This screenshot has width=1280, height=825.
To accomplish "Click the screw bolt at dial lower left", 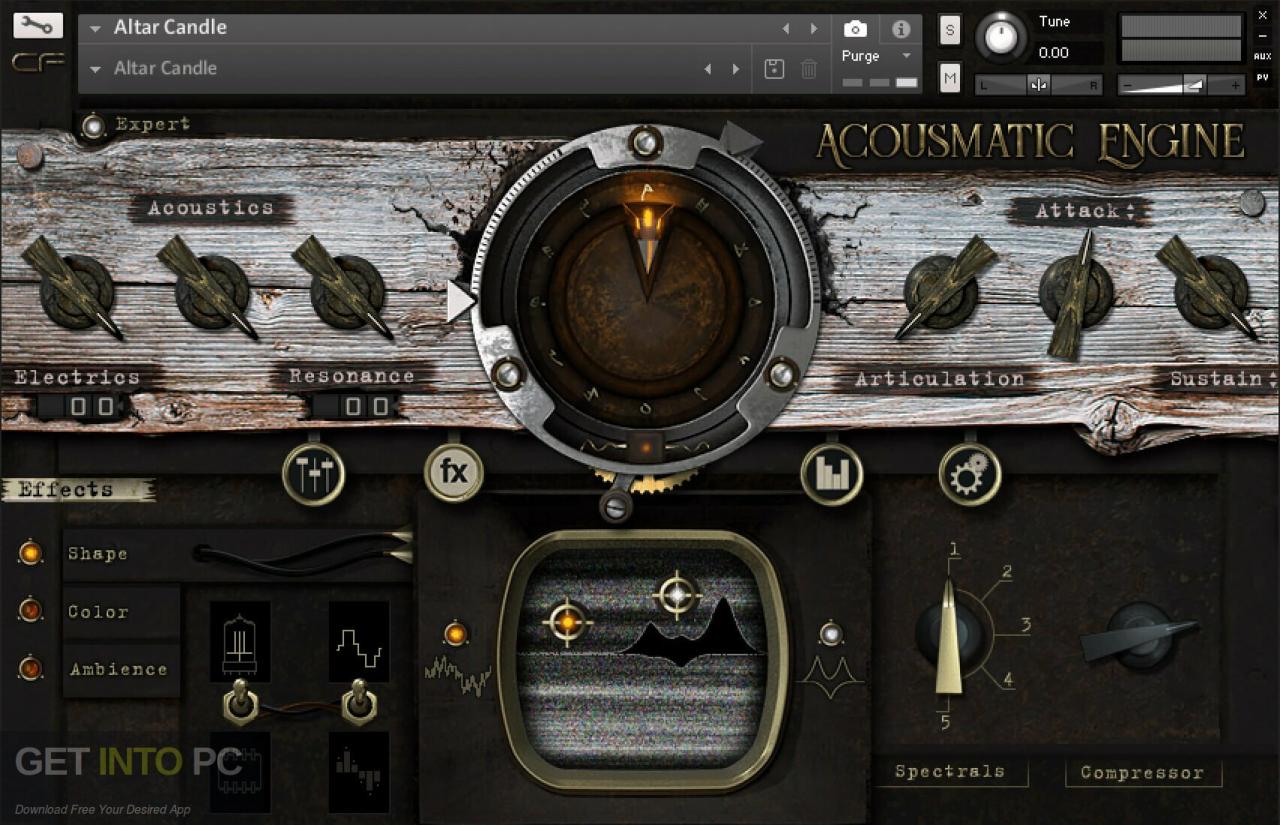I will click(x=508, y=375).
